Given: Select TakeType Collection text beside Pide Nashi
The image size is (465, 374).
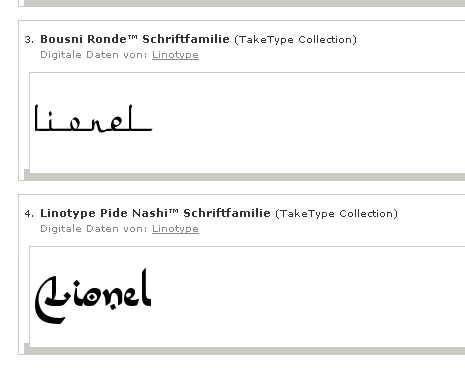Looking at the screenshot, I should [336, 214].
